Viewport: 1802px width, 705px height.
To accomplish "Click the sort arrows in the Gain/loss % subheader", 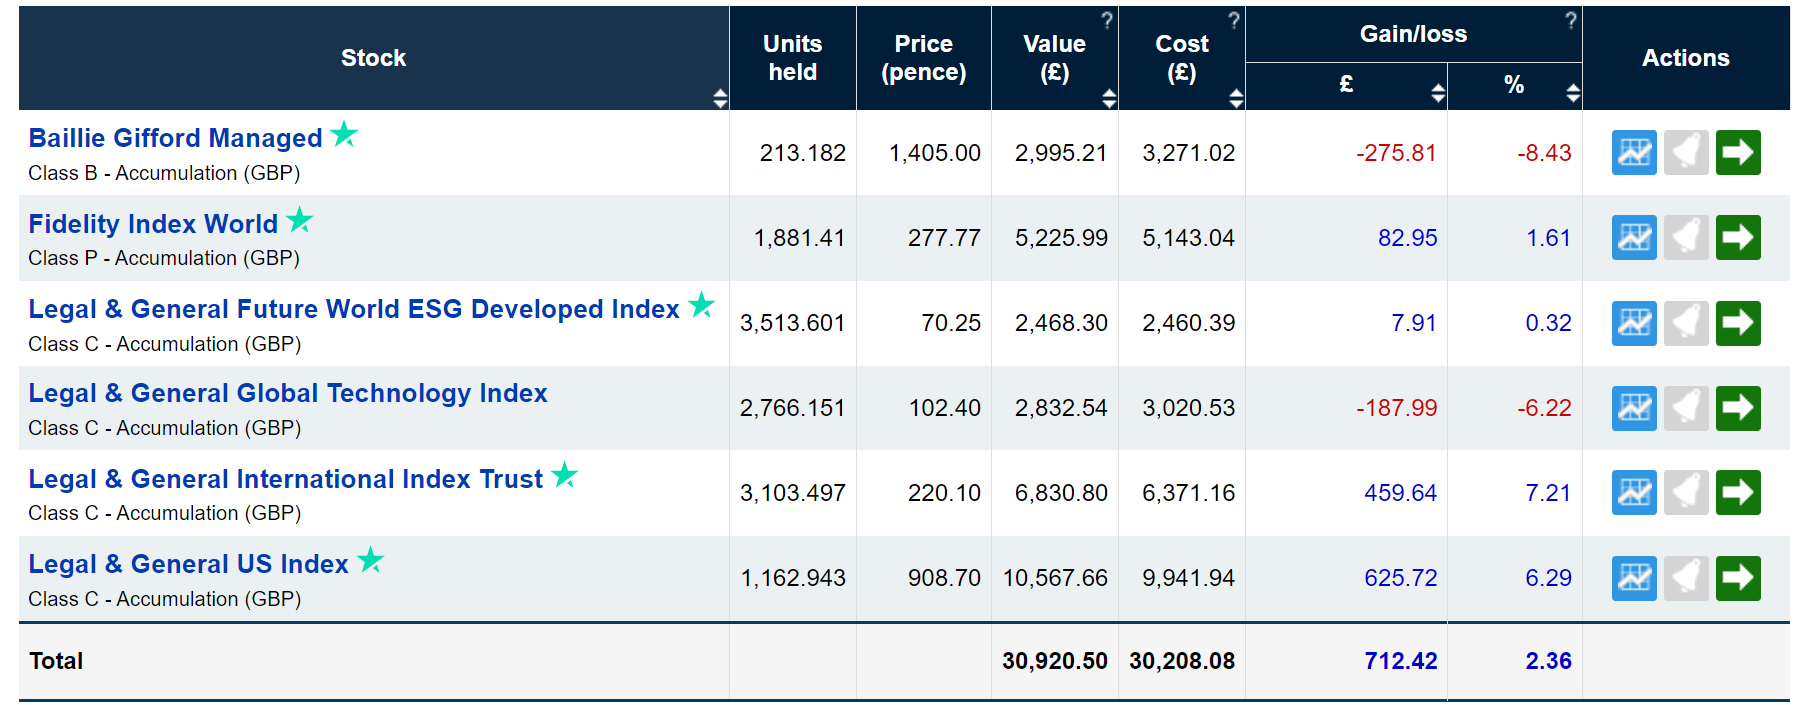I will coord(1573,93).
